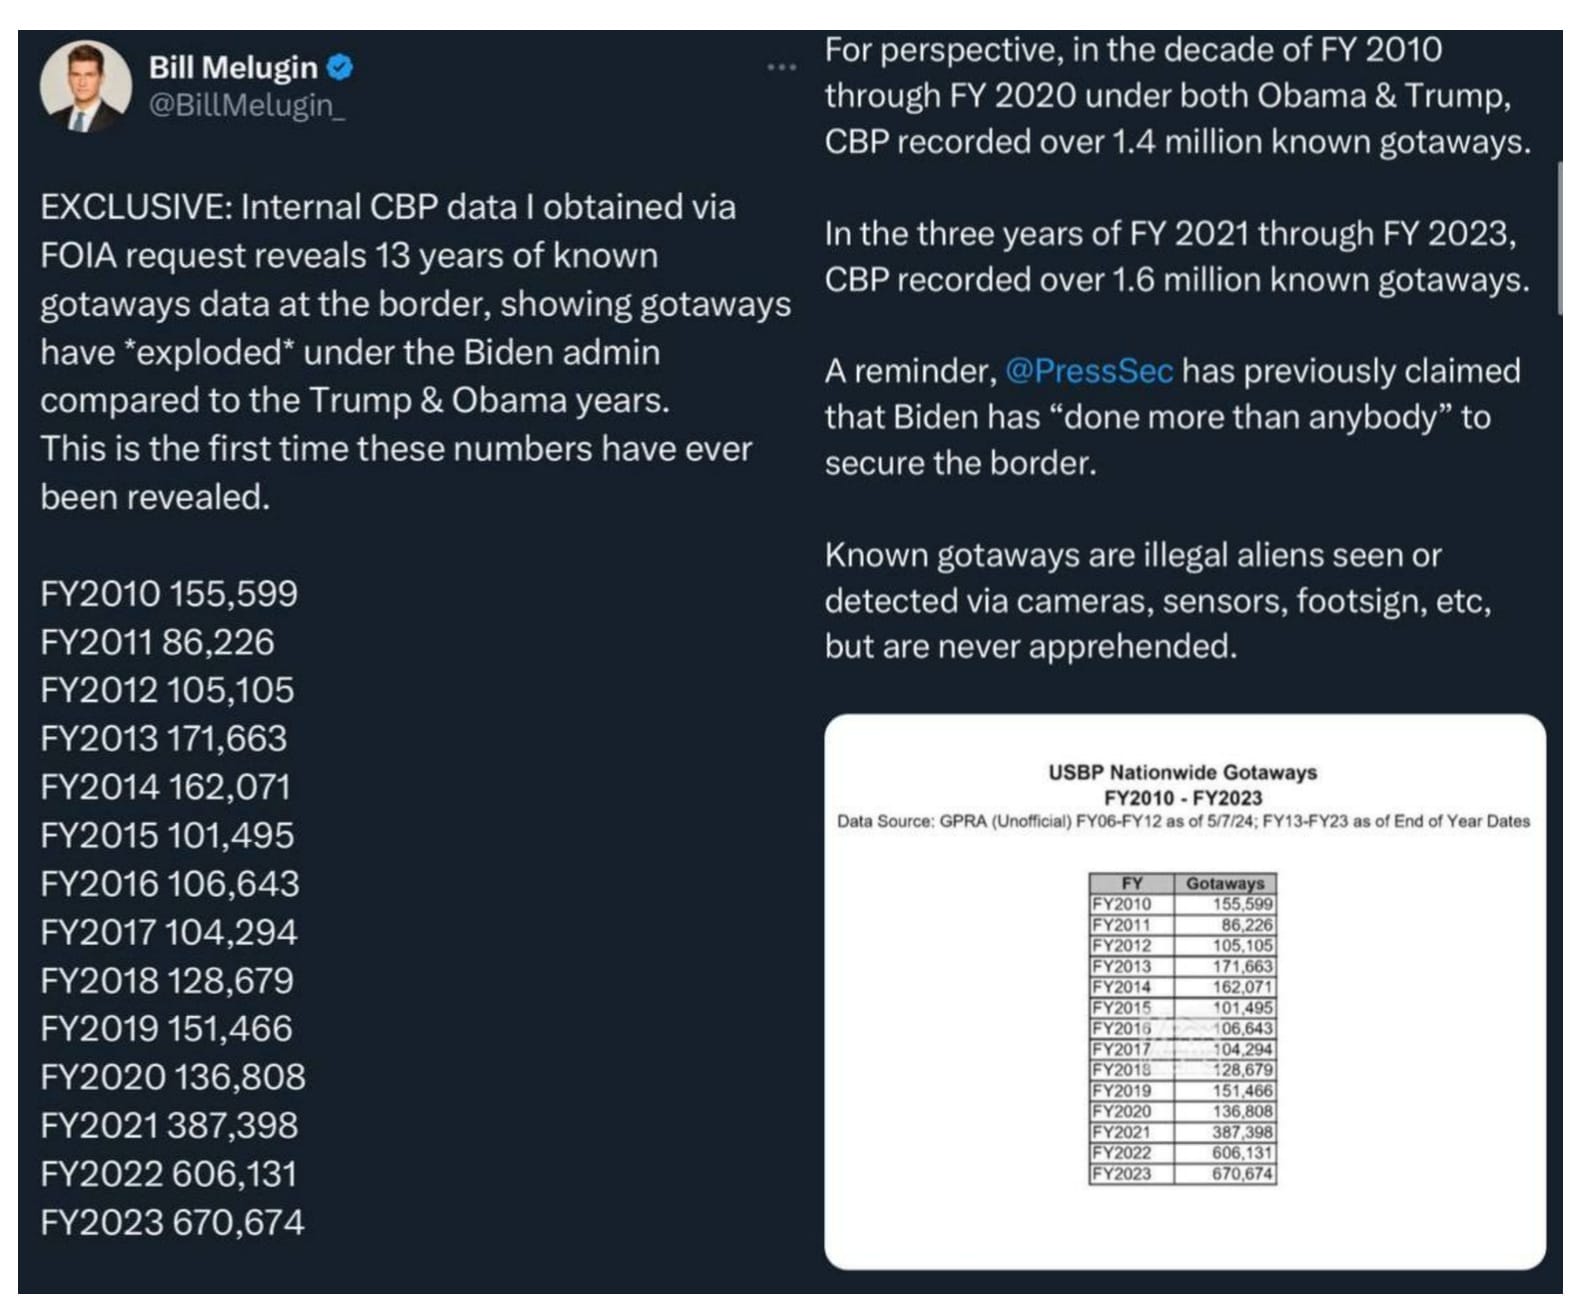
Task: Click the FY2022 606,131 table row
Action: [1182, 1153]
